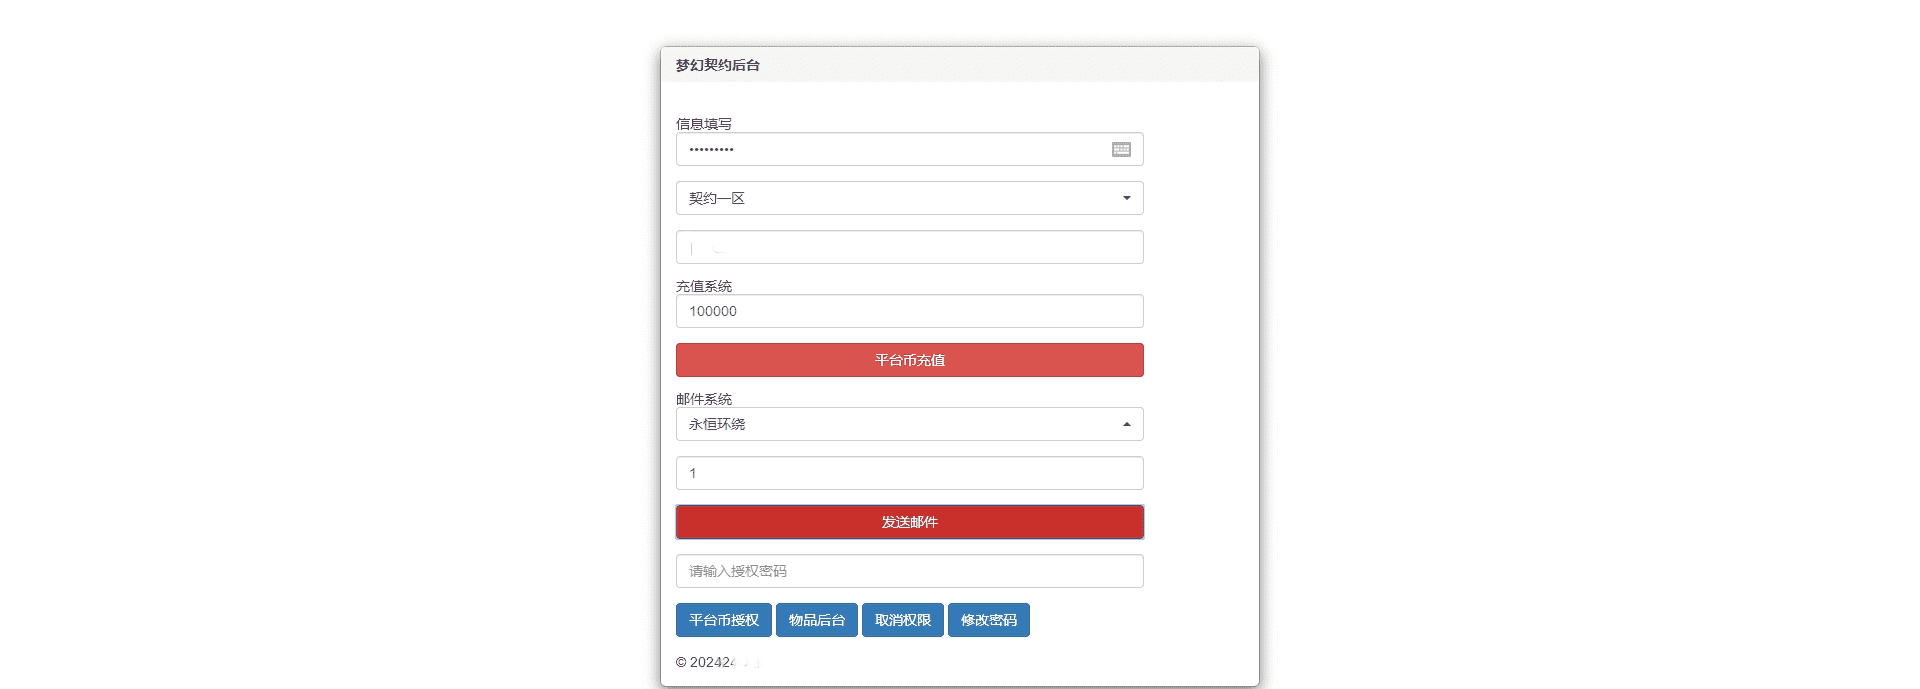Click the 信息填写 section label
The width and height of the screenshot is (1920, 689).
pos(704,124)
